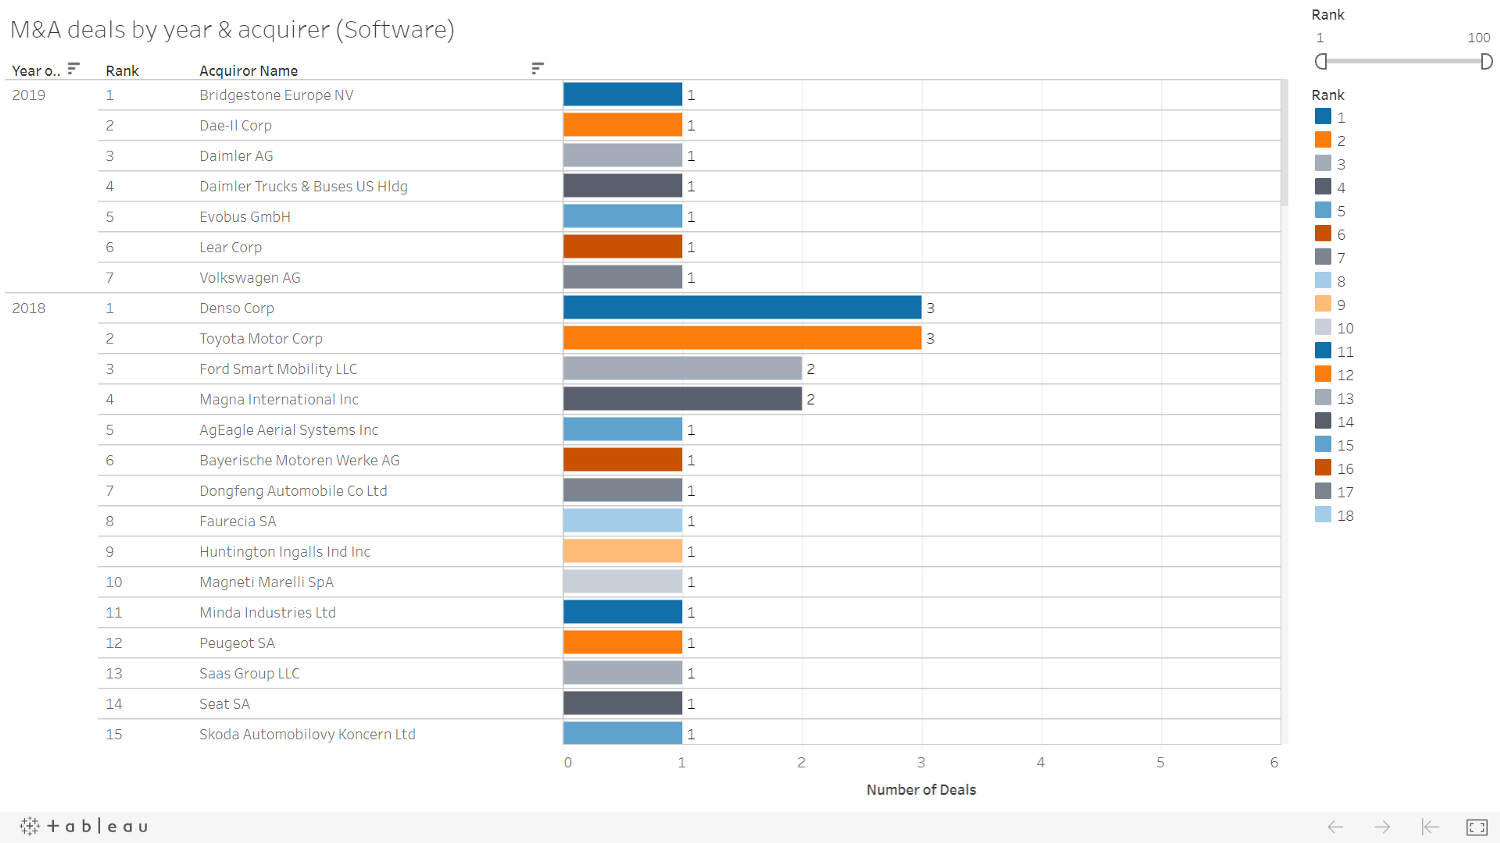
Task: Select Dongfeng Automobile Co Ltd label
Action: [x=293, y=491]
